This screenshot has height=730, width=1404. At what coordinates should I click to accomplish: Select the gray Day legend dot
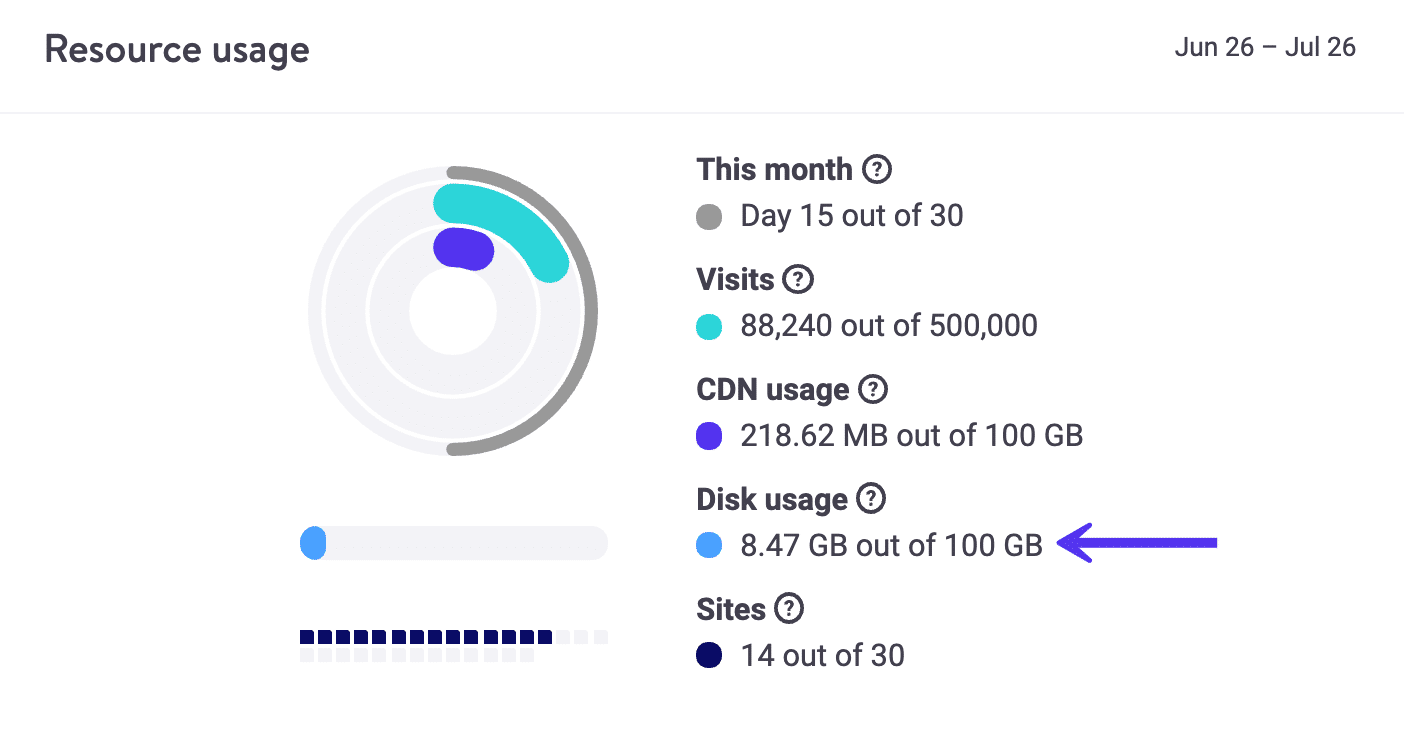point(709,216)
